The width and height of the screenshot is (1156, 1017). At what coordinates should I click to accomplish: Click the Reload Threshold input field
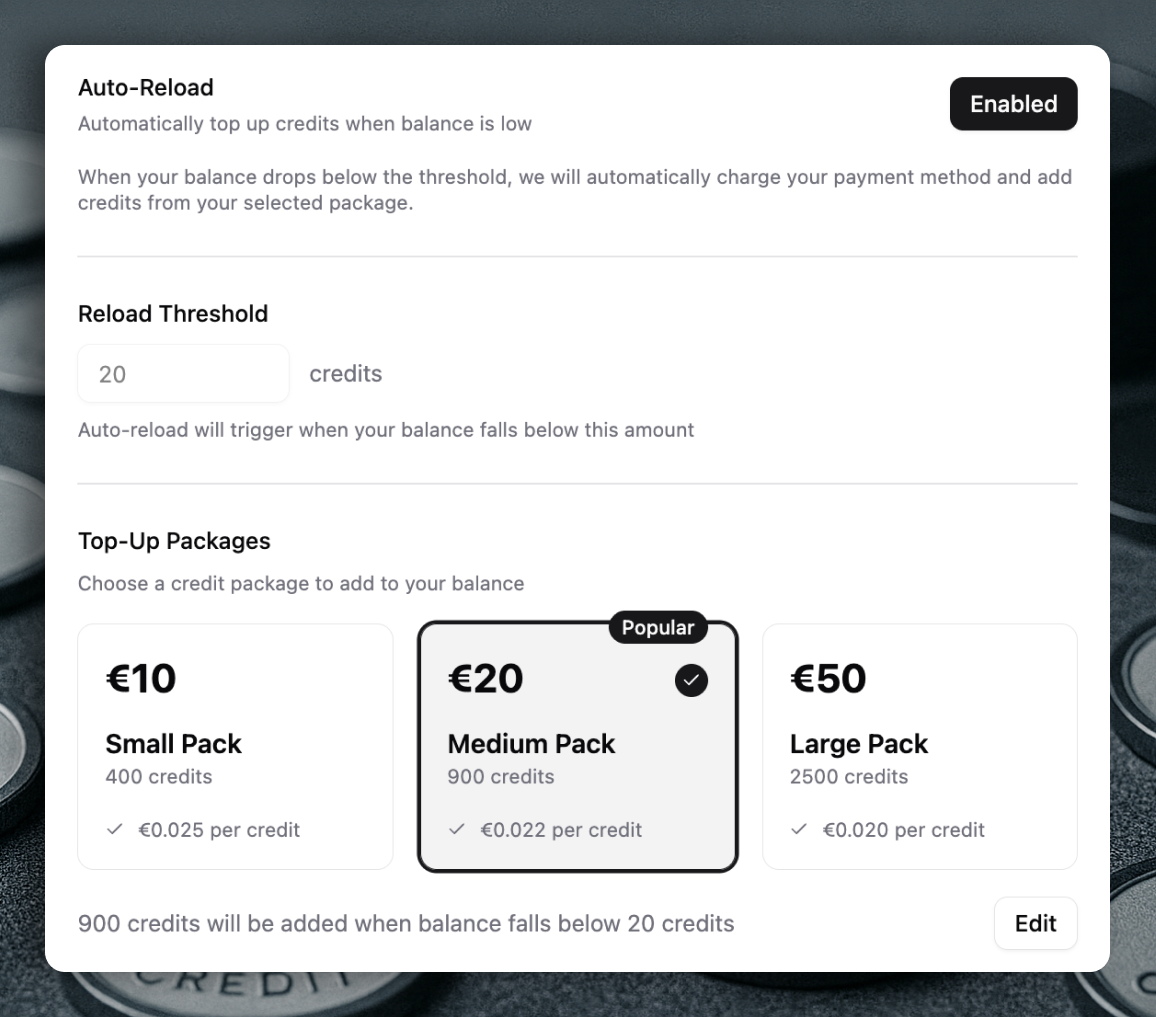click(183, 374)
